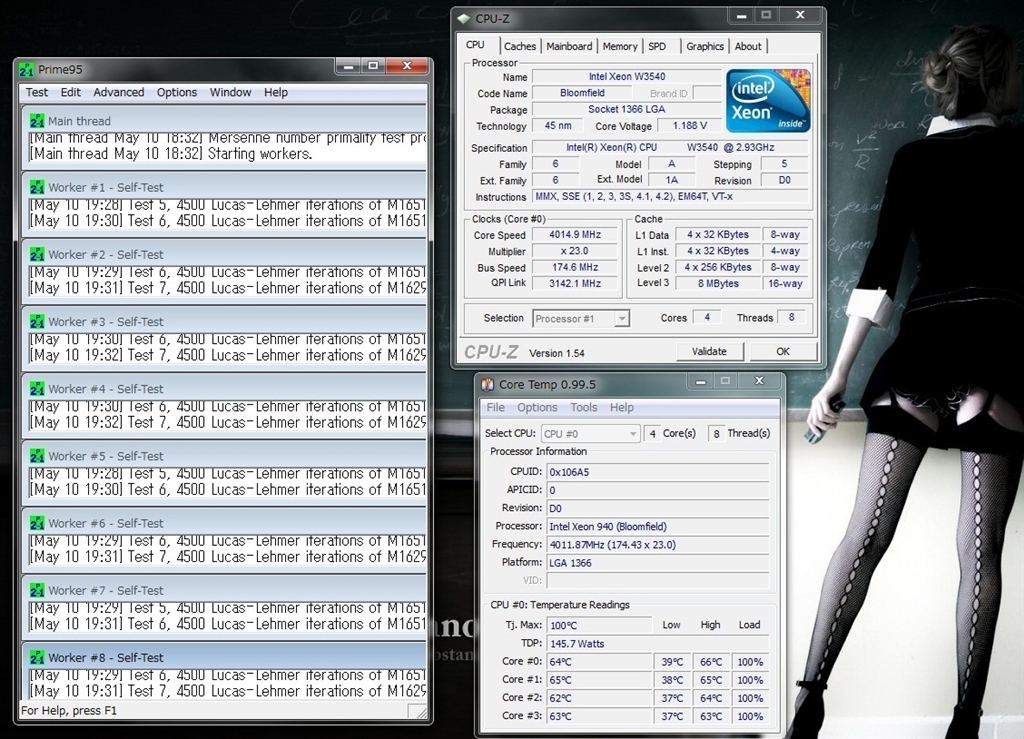The width and height of the screenshot is (1024, 739).
Task: Click the Multiplier x 23.0 value
Action: pyautogui.click(x=575, y=251)
